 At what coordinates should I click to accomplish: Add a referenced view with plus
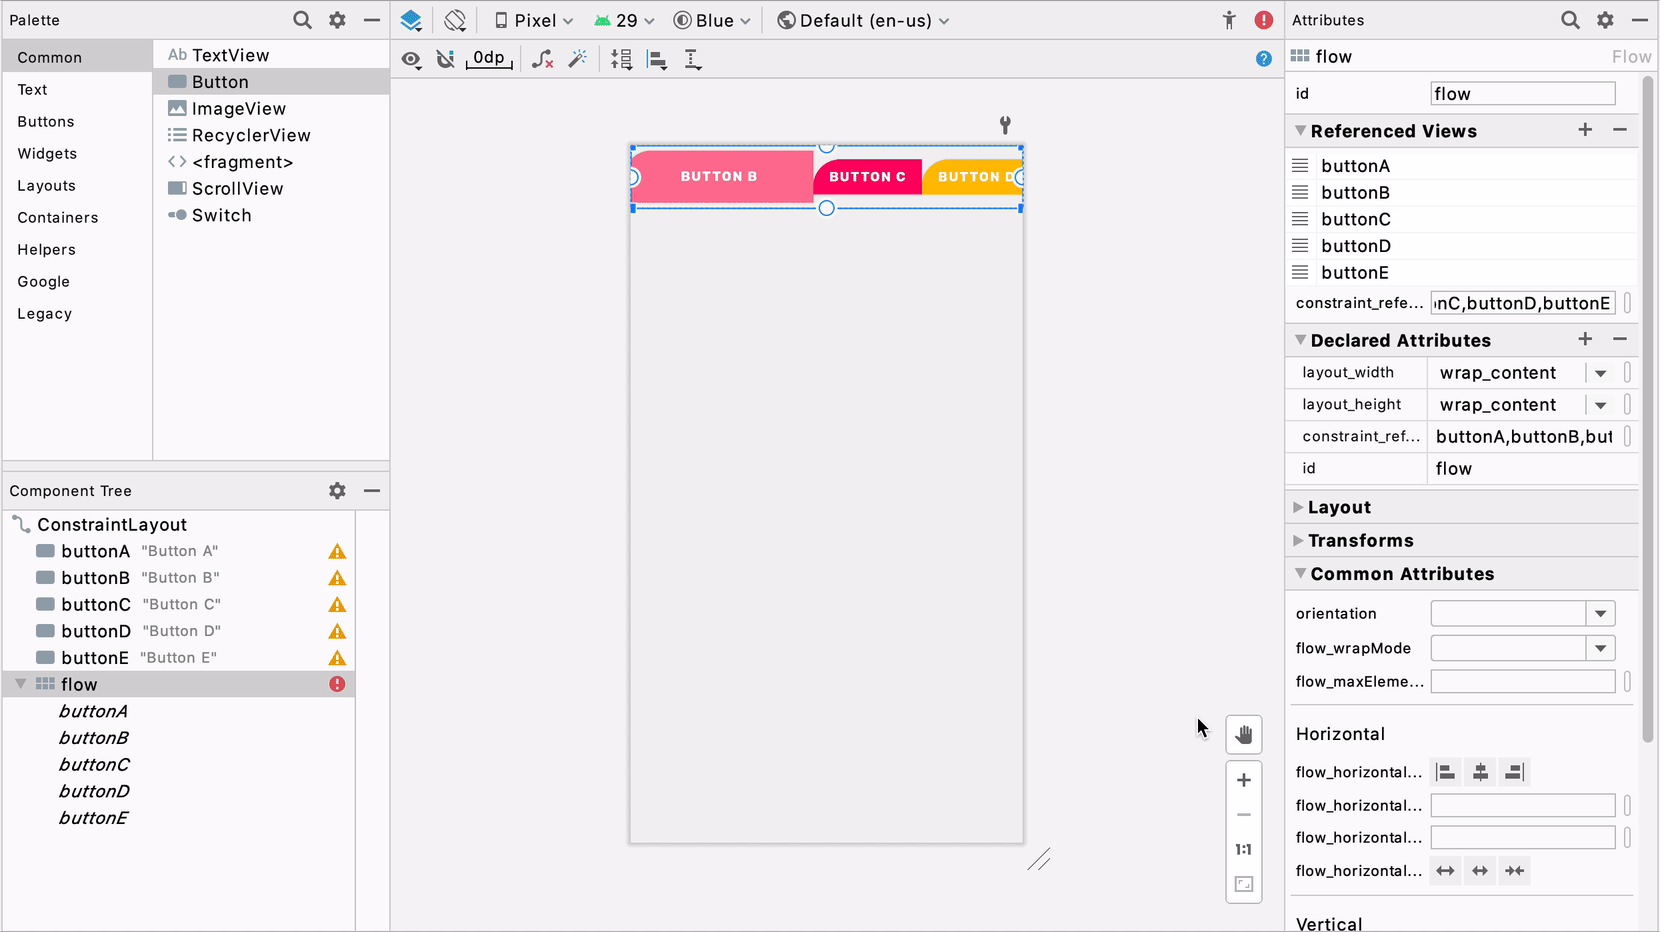click(1585, 130)
